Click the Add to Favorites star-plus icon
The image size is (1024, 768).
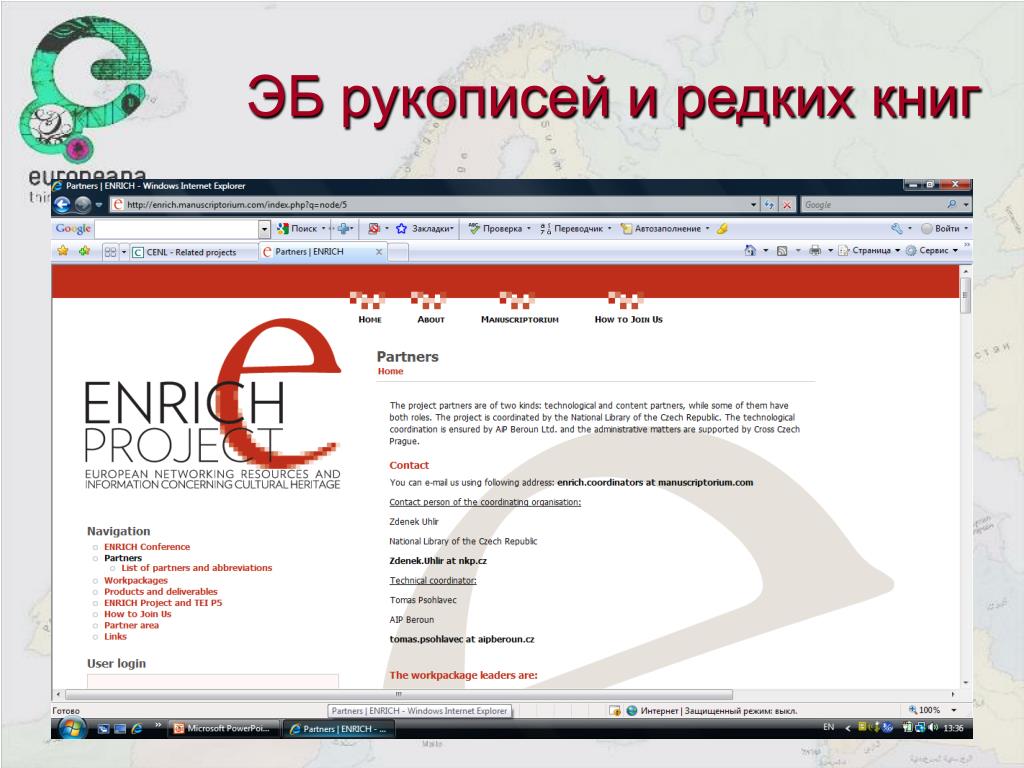point(84,251)
